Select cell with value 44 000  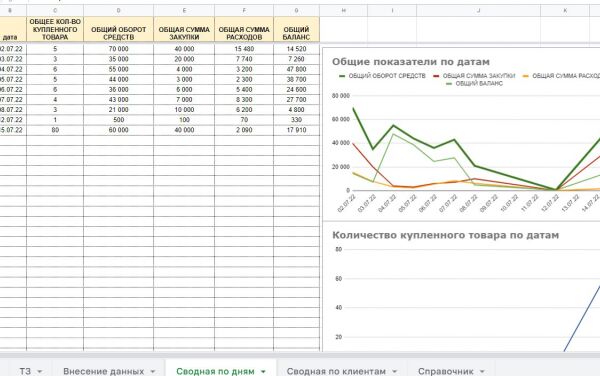click(119, 80)
